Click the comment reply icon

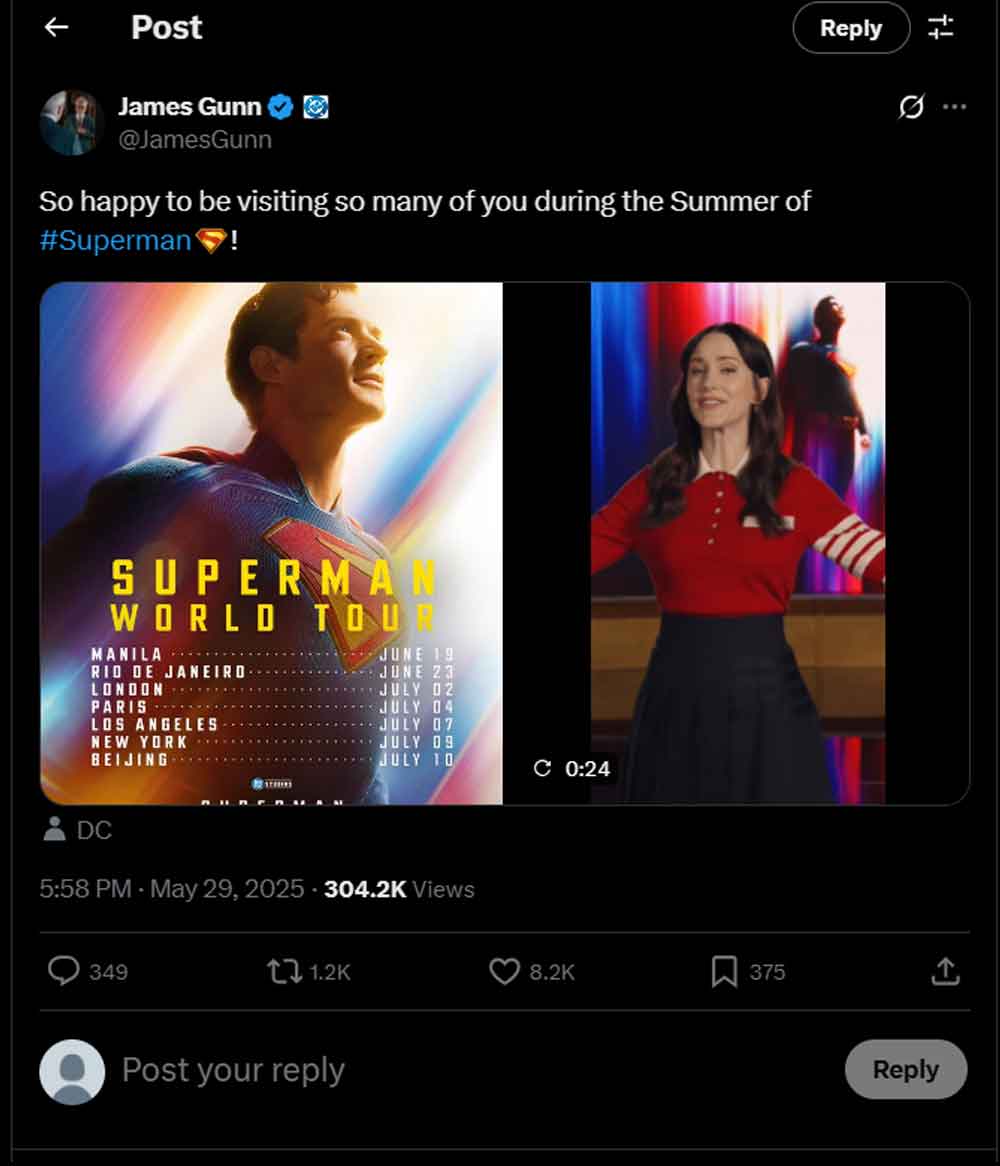click(x=64, y=971)
